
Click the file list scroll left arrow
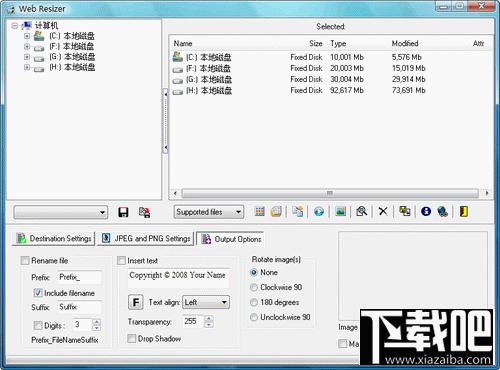tap(175, 193)
